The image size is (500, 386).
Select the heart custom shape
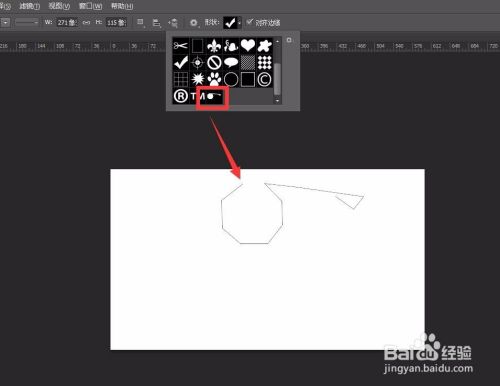(248, 46)
